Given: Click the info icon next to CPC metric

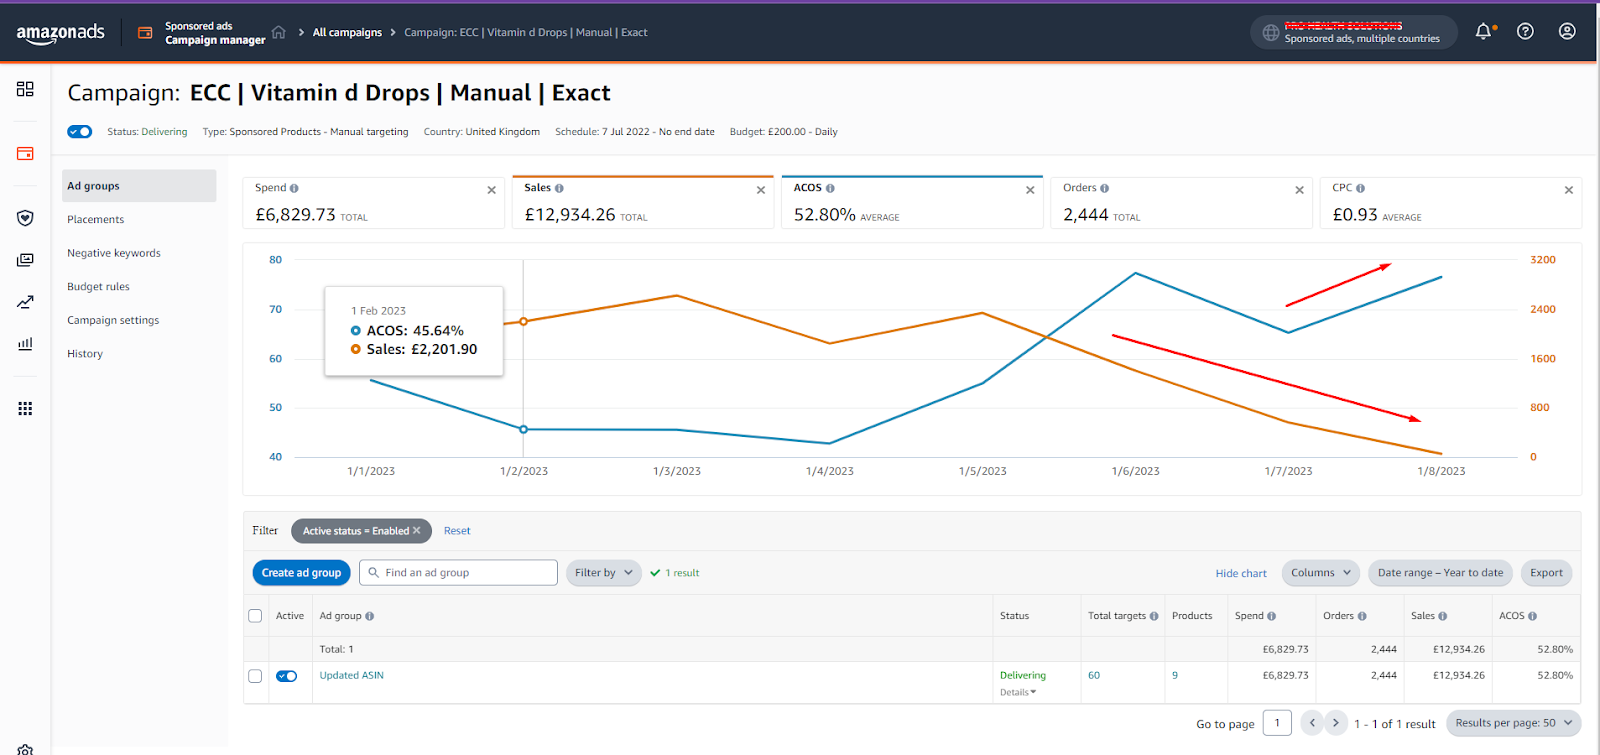Looking at the screenshot, I should tap(1360, 188).
